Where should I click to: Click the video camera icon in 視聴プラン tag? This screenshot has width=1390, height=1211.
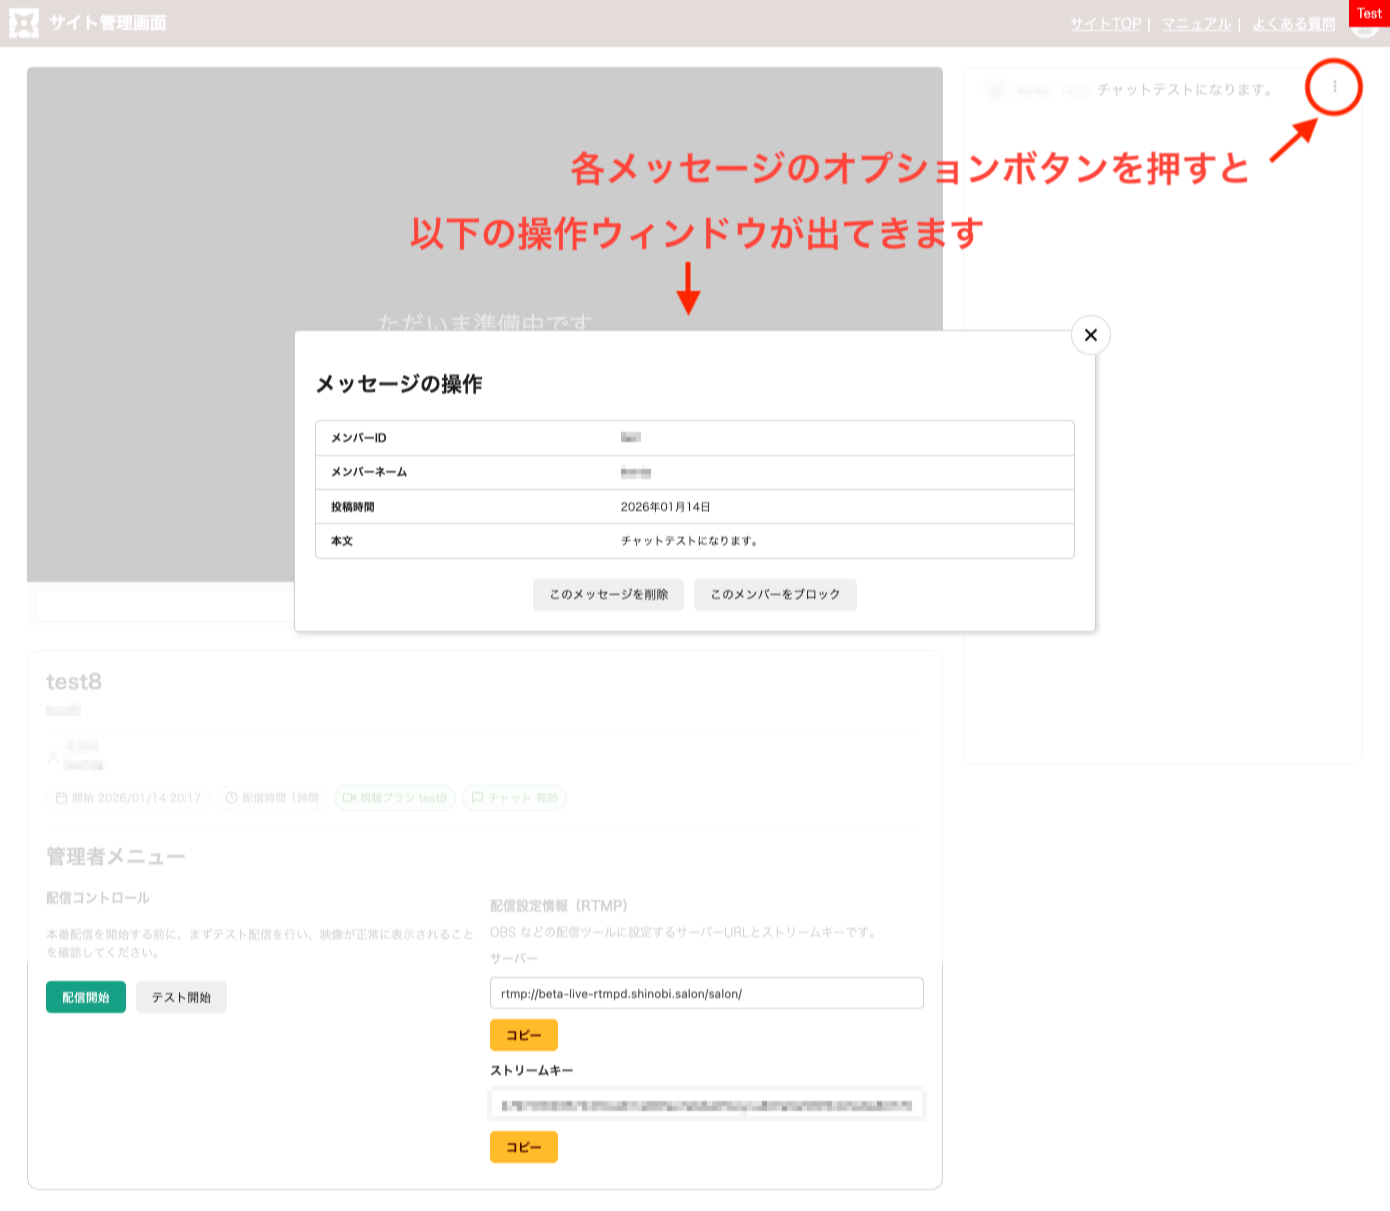click(349, 798)
